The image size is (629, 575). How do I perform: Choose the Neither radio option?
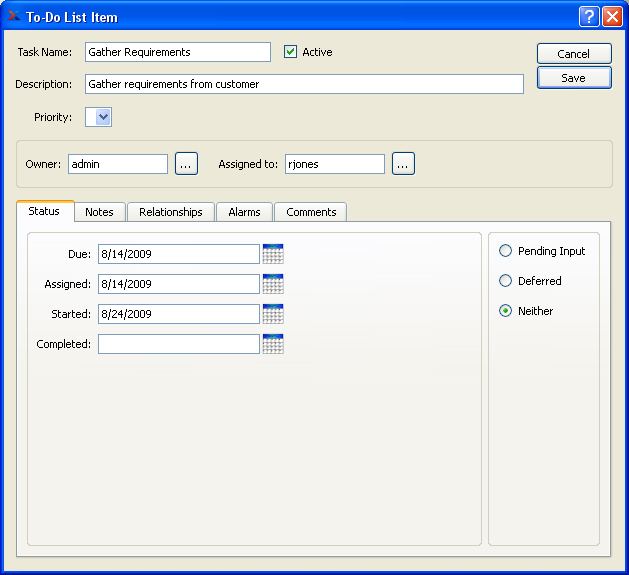(x=505, y=311)
